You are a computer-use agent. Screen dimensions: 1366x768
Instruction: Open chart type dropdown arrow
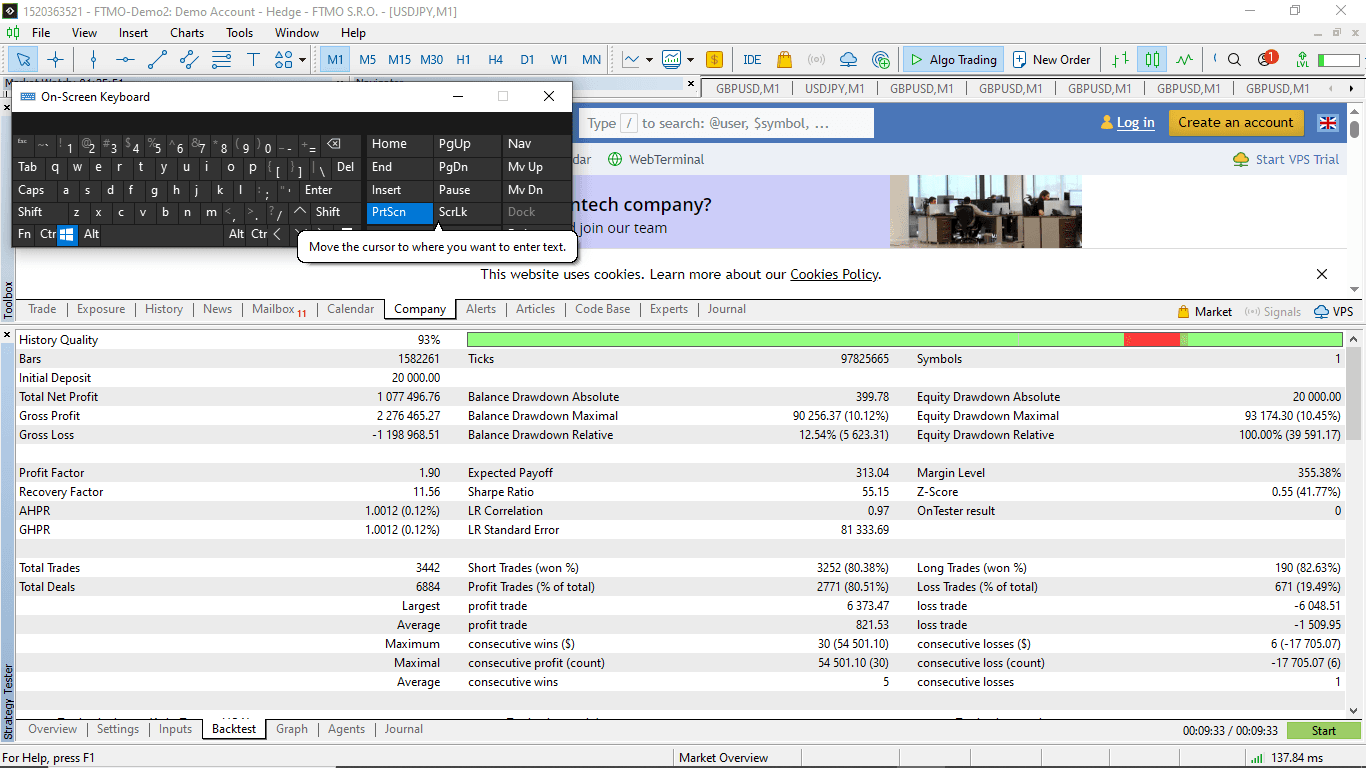(x=649, y=60)
